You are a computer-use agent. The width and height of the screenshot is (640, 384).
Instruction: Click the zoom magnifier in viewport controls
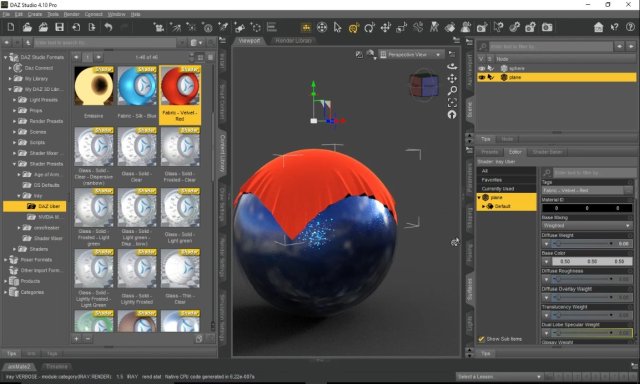tap(452, 90)
